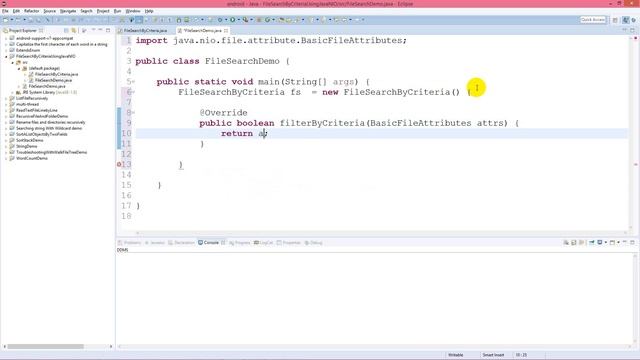Click the Pin Console icon

tap(591, 242)
